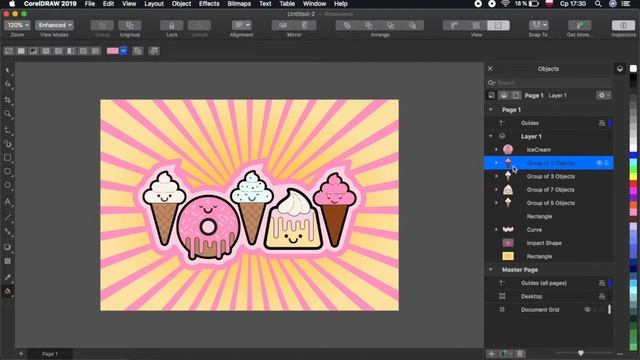640x360 pixels.
Task: Click the new layer plus button
Action: [x=492, y=353]
